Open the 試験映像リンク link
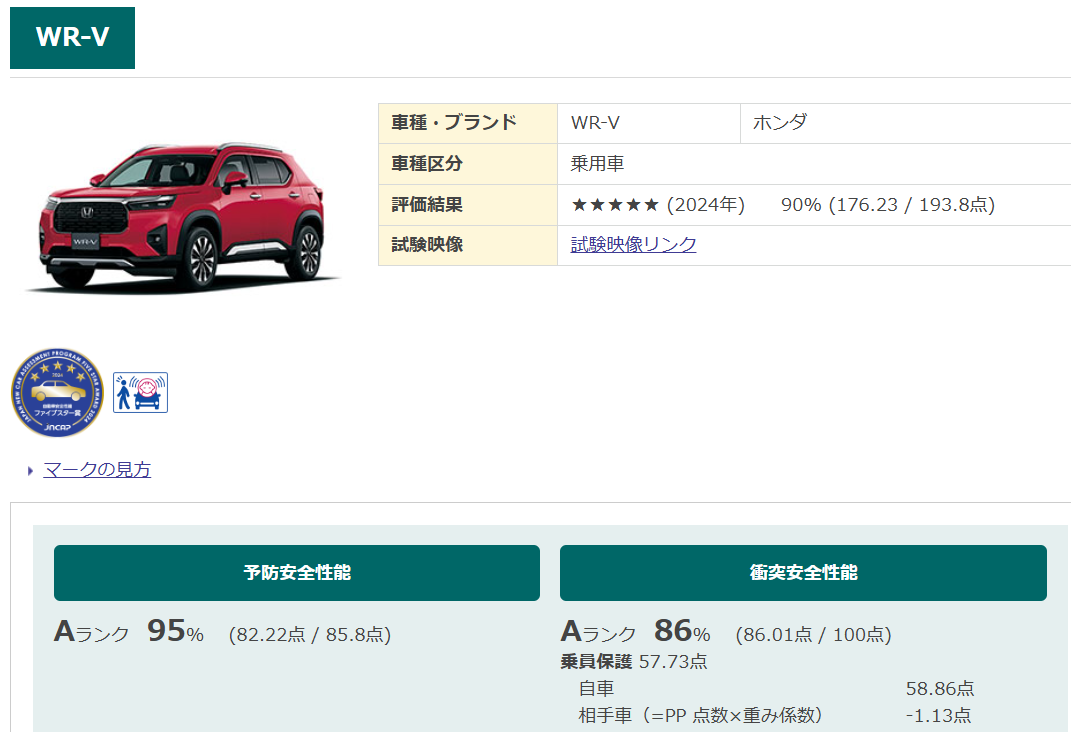This screenshot has width=1071, height=732. tap(633, 244)
